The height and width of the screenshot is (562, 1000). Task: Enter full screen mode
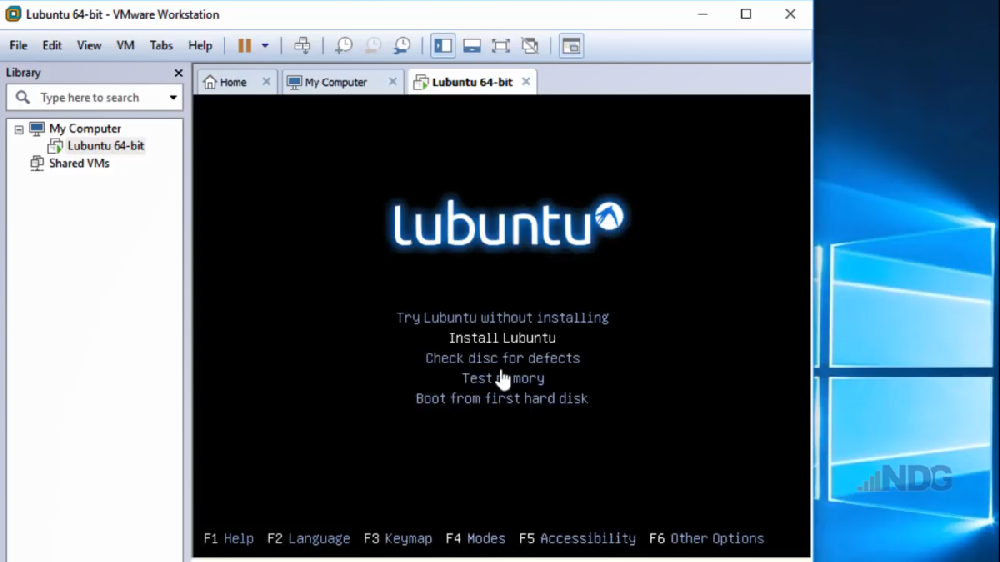(501, 46)
